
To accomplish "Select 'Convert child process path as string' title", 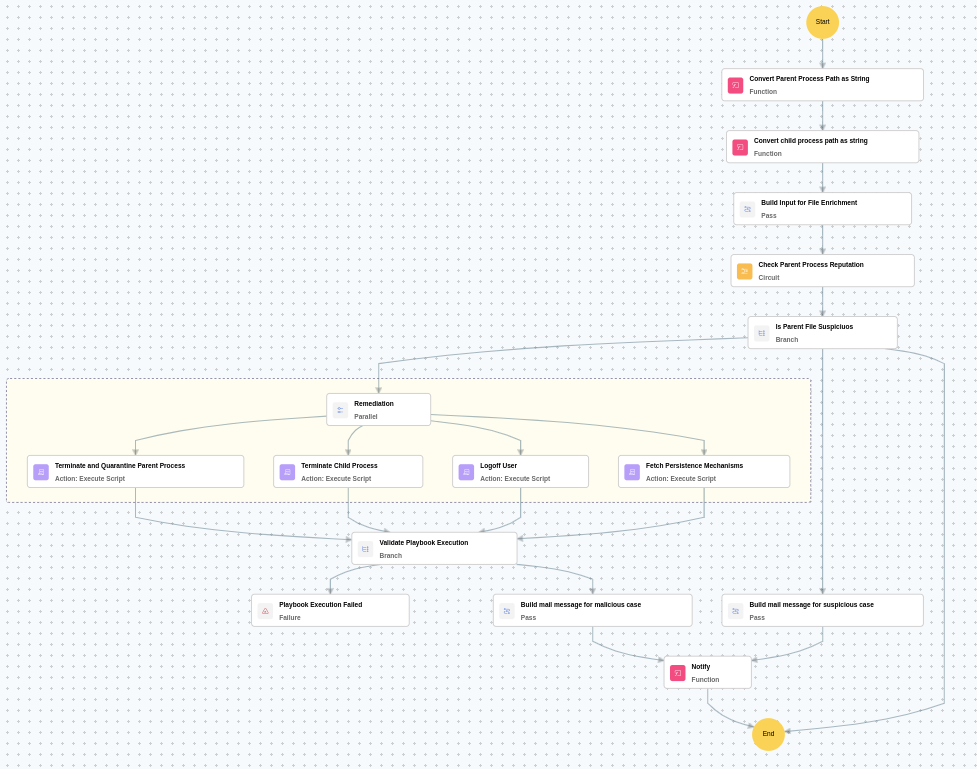I will coord(810,141).
